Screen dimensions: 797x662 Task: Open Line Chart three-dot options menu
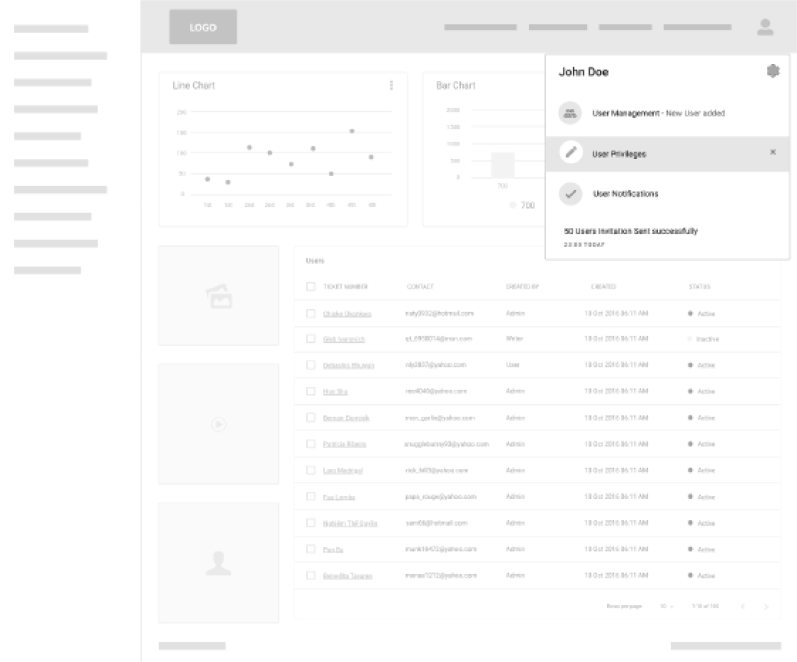point(391,86)
